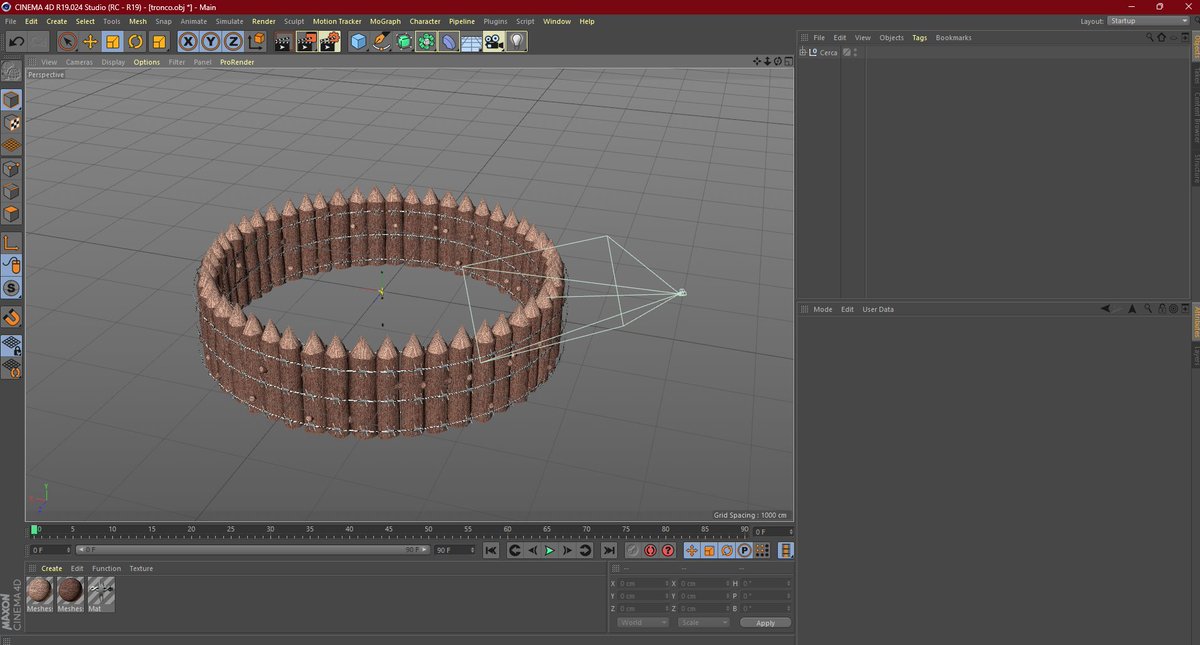Click Make Editable icon in left palette

click(11, 73)
